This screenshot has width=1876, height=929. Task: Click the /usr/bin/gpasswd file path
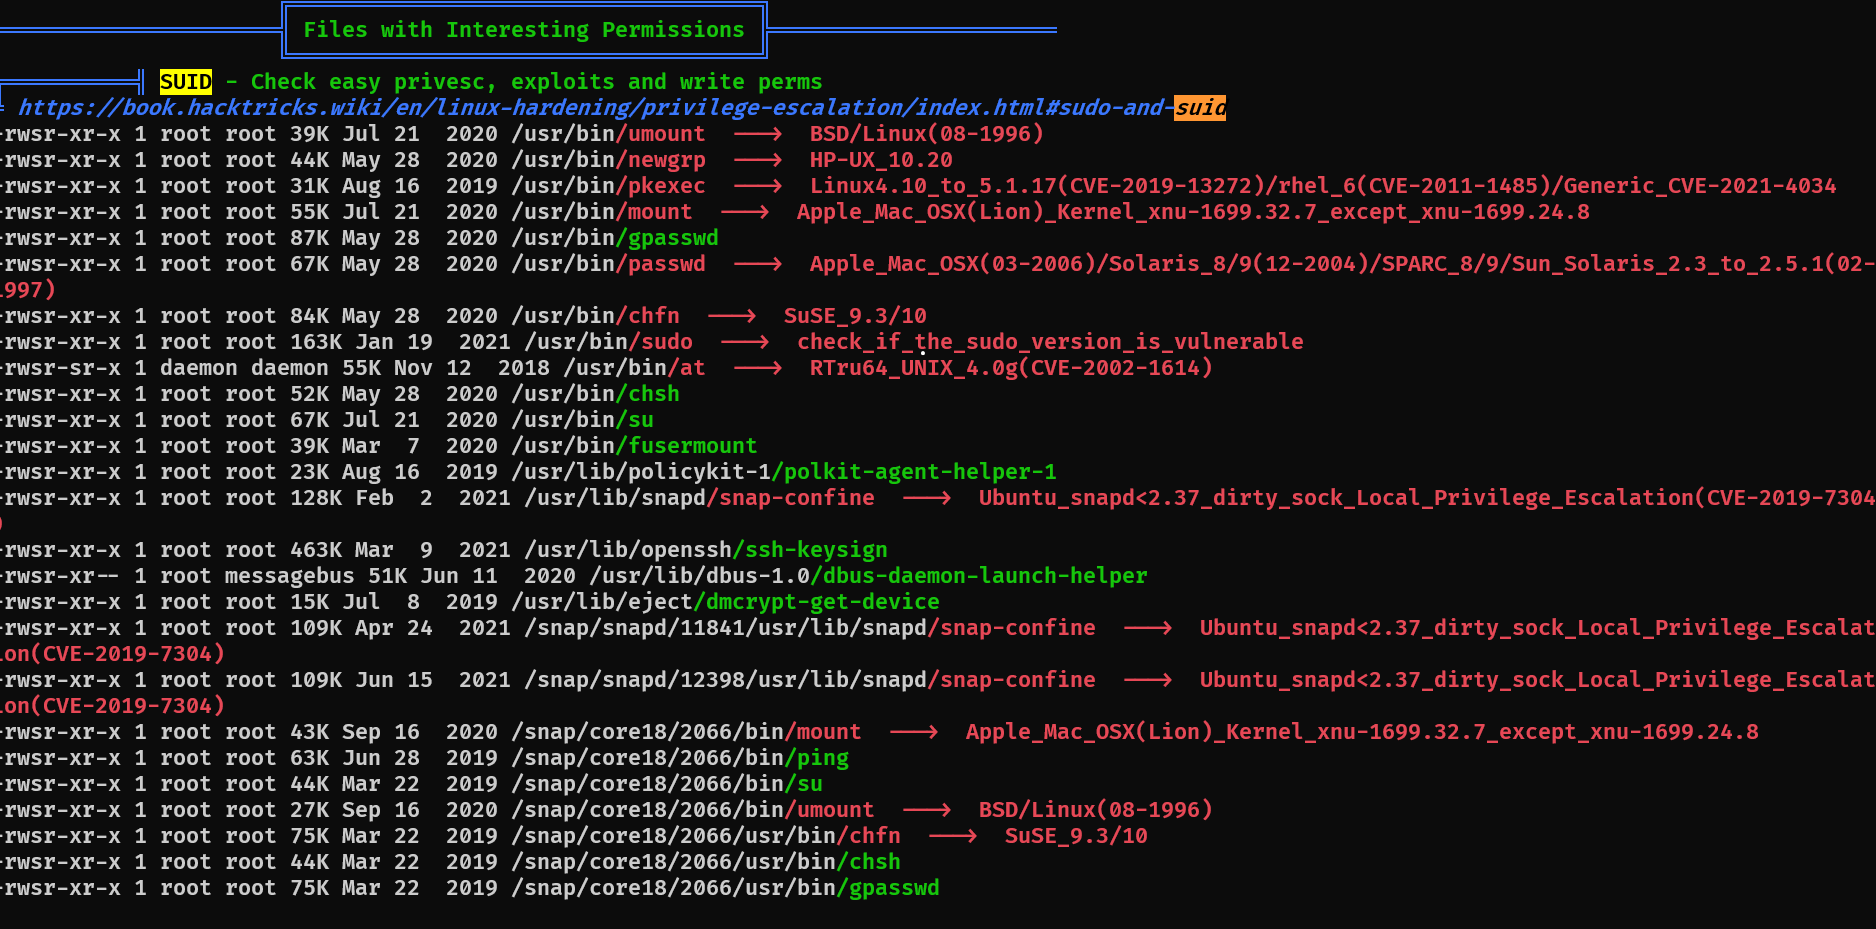pos(614,238)
